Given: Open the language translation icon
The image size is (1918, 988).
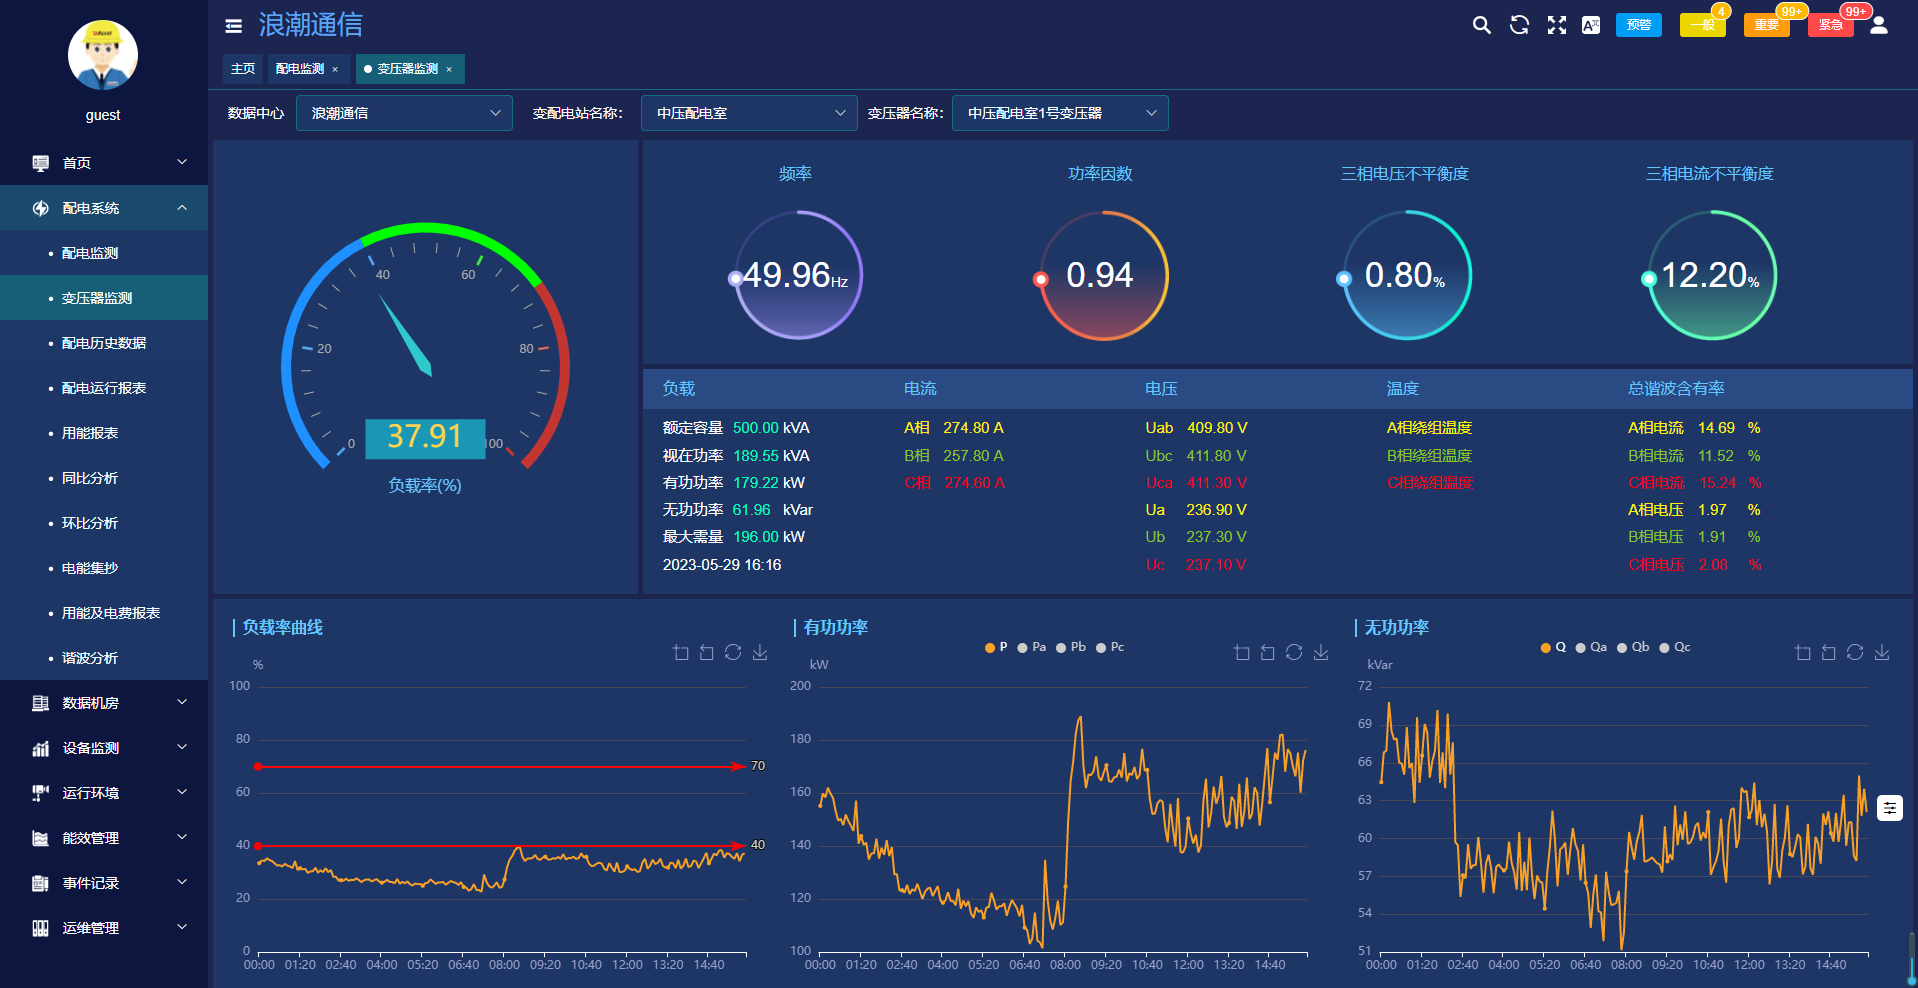Looking at the screenshot, I should (x=1591, y=25).
